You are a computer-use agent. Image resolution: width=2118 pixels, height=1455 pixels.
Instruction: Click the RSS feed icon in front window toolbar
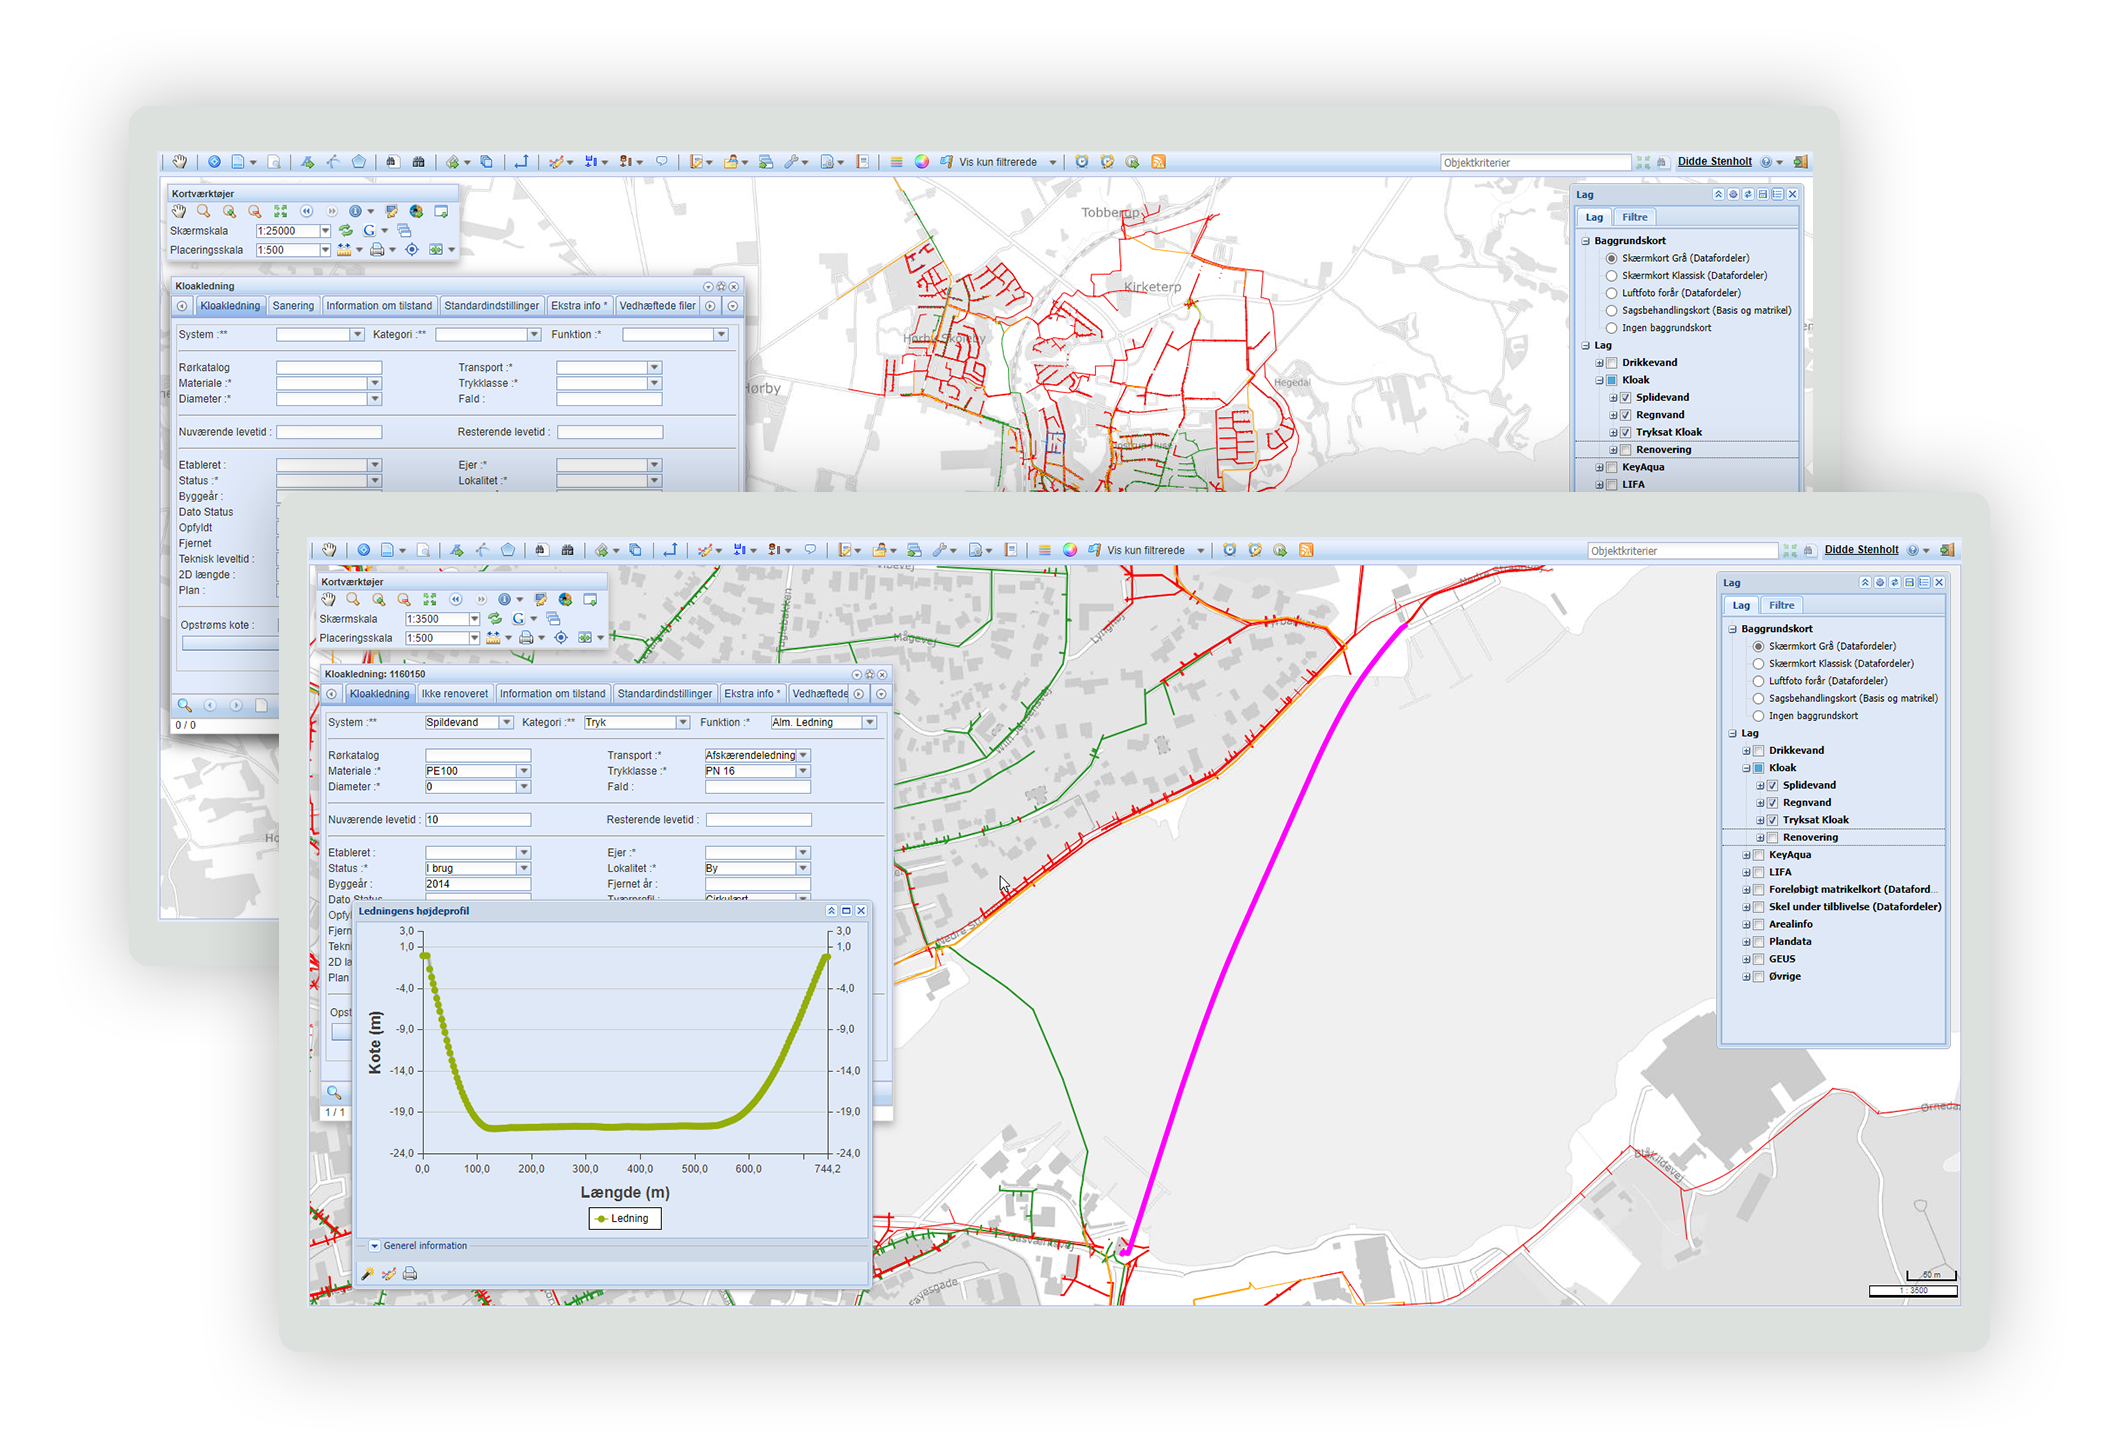(x=1305, y=550)
